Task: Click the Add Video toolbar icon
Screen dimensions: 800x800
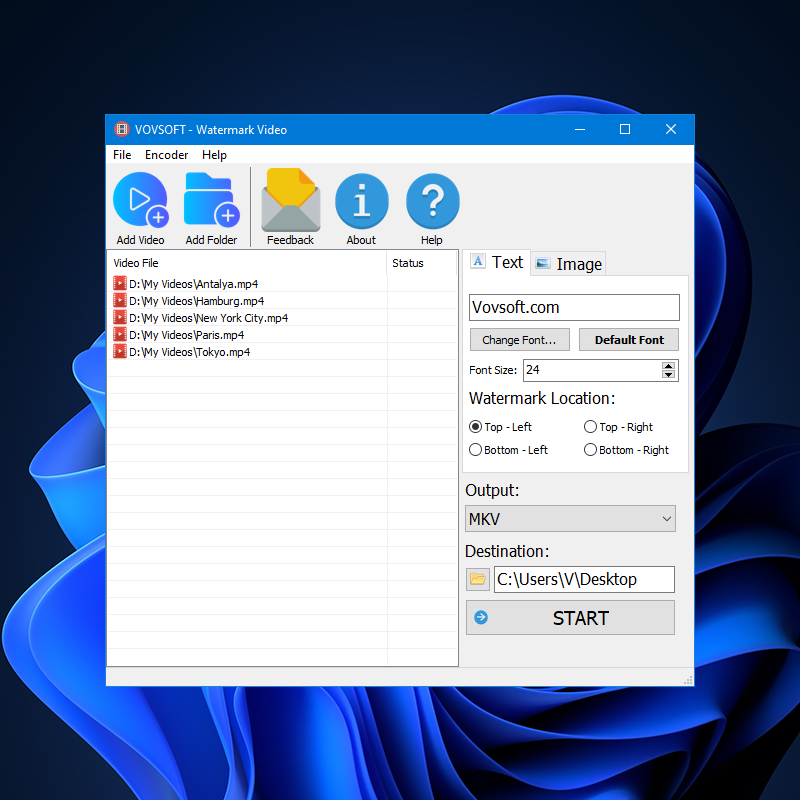Action: tap(140, 201)
